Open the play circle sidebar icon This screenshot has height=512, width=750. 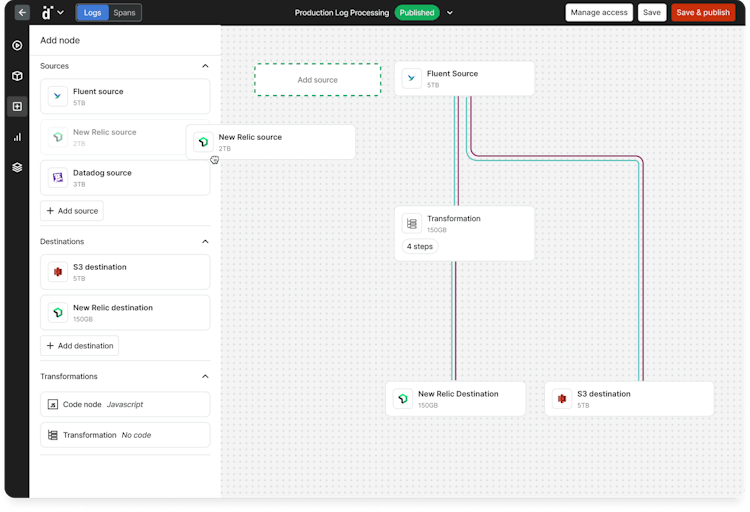[17, 45]
